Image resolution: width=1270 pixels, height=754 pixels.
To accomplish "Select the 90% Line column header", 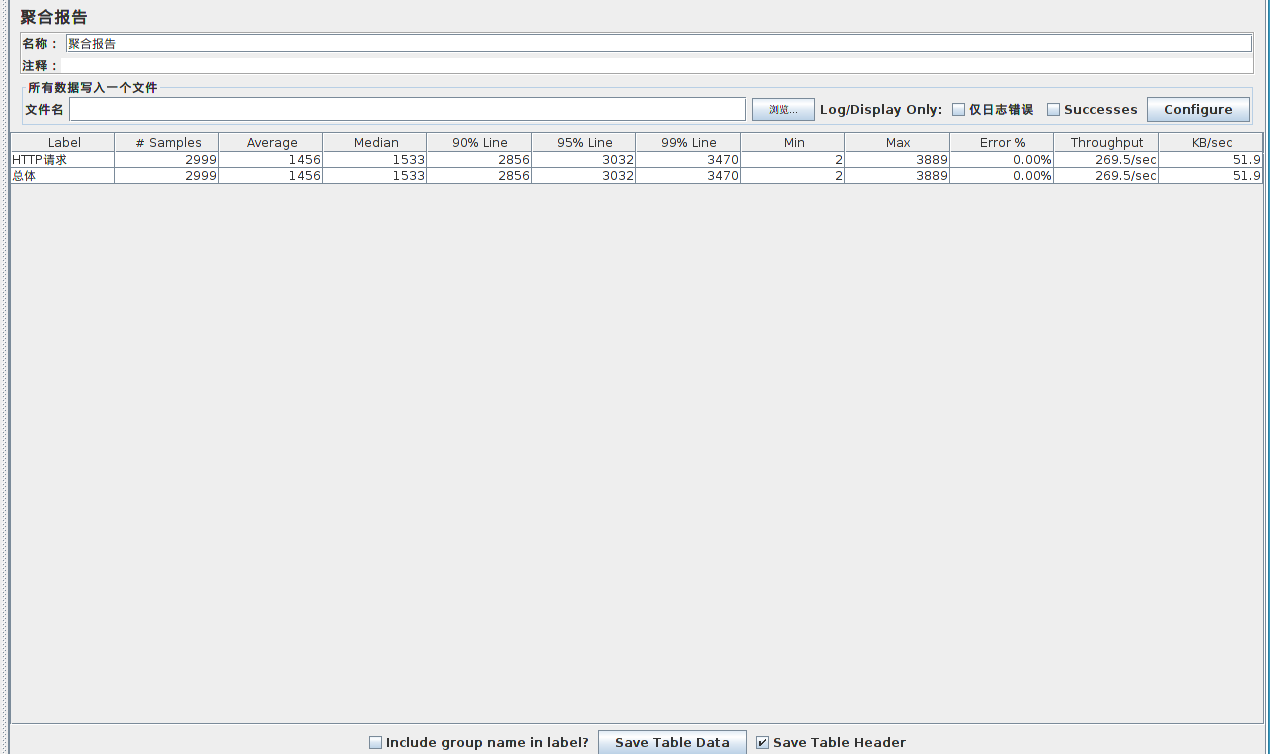I will click(480, 142).
